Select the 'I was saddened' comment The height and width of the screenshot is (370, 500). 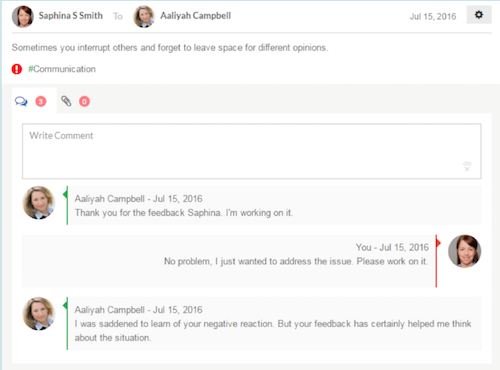tap(274, 323)
